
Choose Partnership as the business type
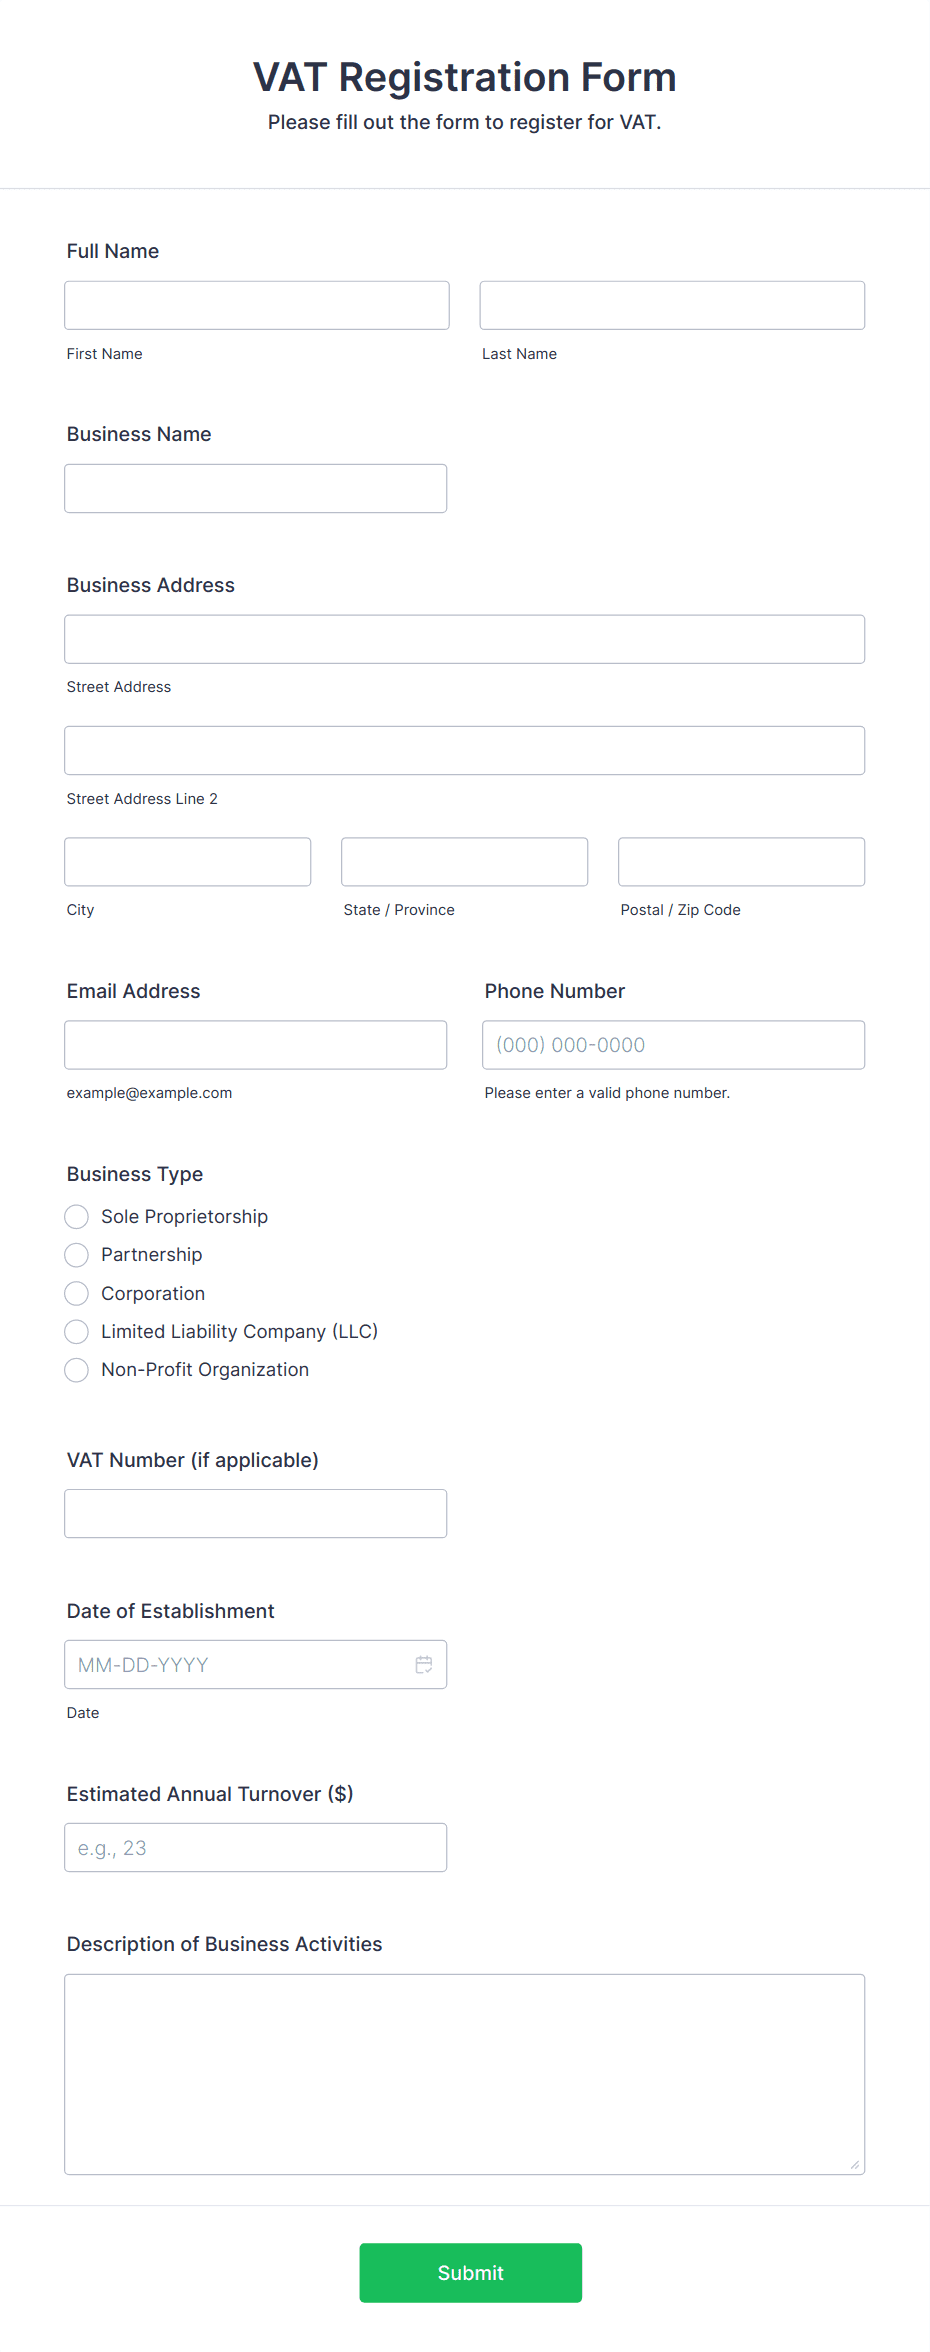point(76,1254)
